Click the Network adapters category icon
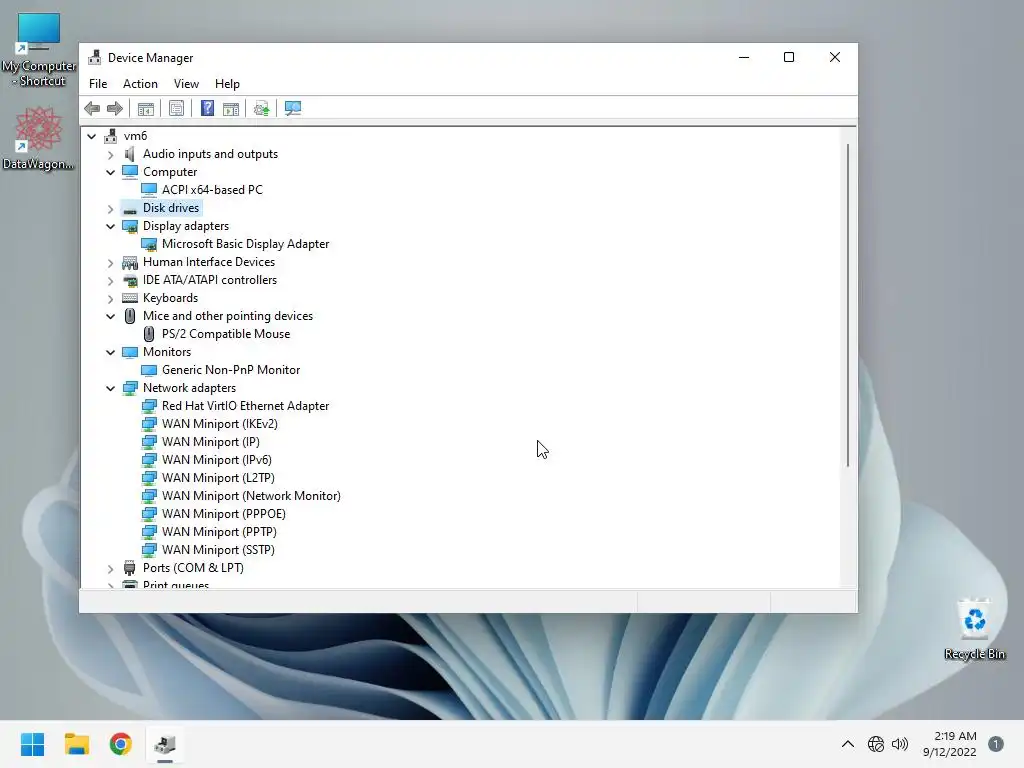The width and height of the screenshot is (1024, 768). (130, 388)
